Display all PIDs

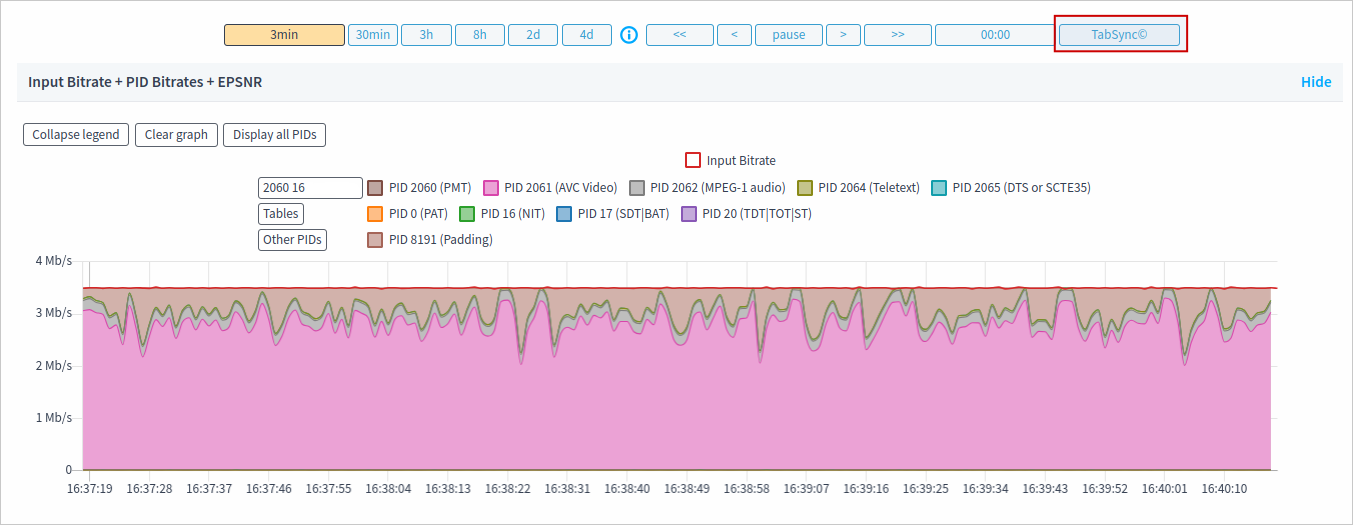point(274,135)
